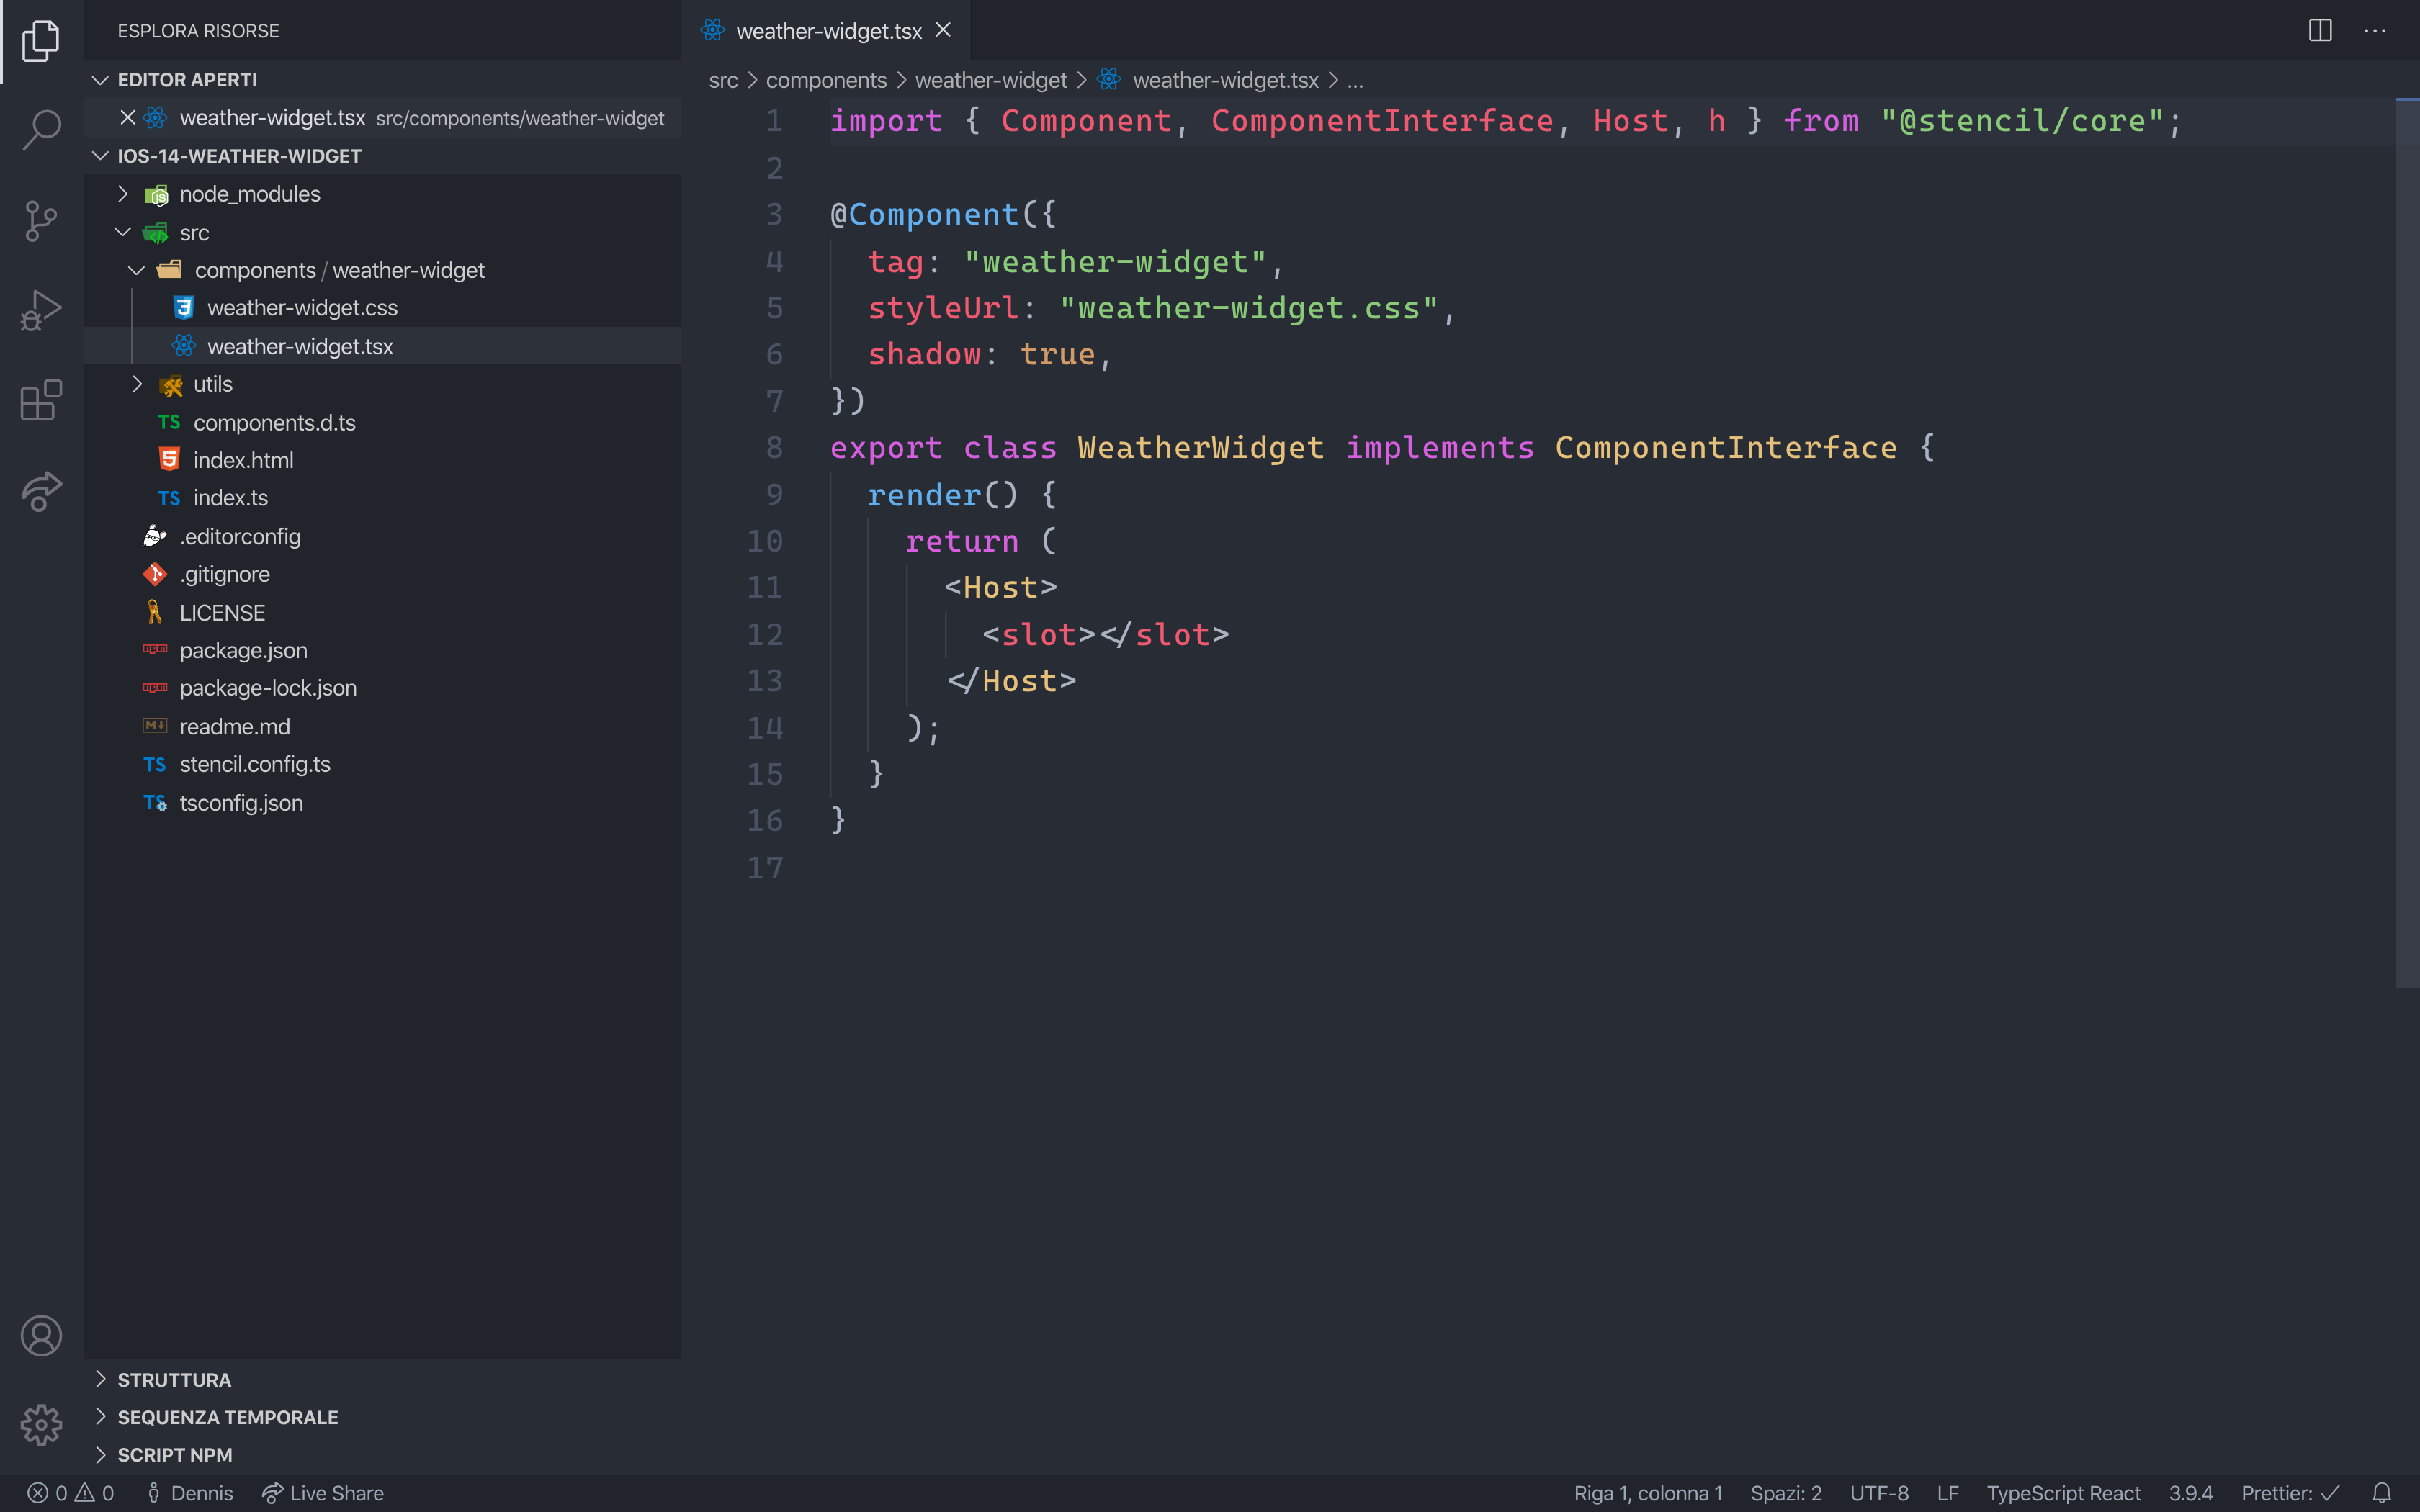2420x1512 pixels.
Task: Open the Explorer view in activity bar
Action: click(41, 41)
